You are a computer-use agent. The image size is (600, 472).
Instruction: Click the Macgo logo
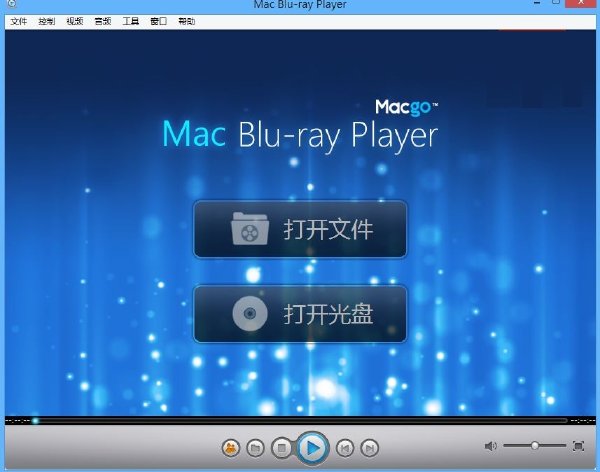pos(407,108)
